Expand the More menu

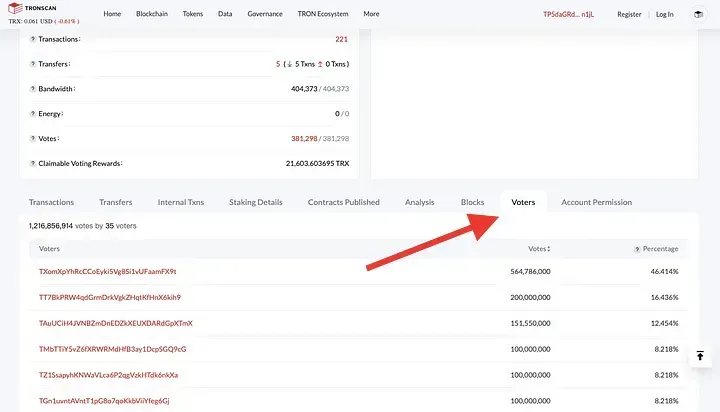coord(371,14)
